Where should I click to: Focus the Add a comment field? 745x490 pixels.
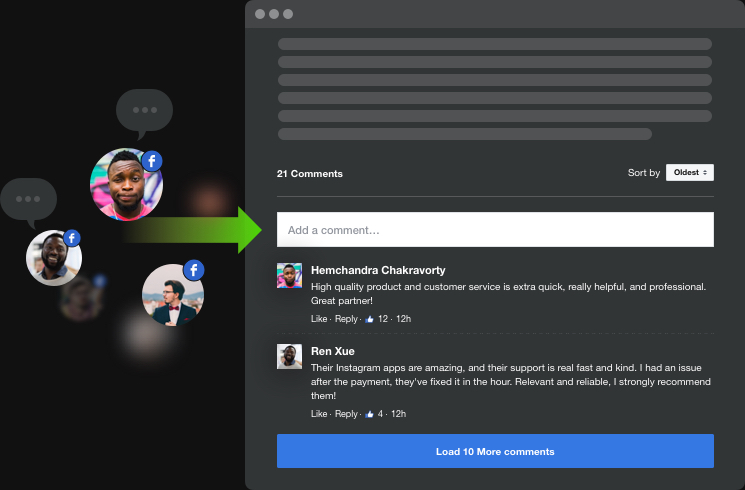point(495,230)
